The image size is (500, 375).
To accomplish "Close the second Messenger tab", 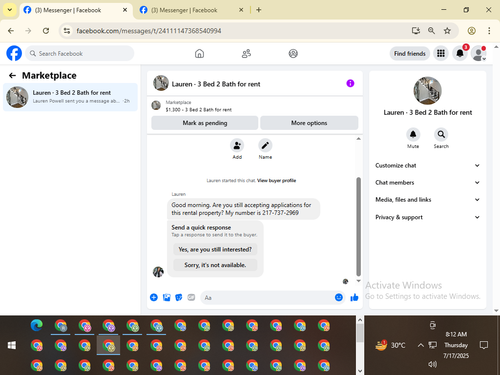I will coord(241,10).
